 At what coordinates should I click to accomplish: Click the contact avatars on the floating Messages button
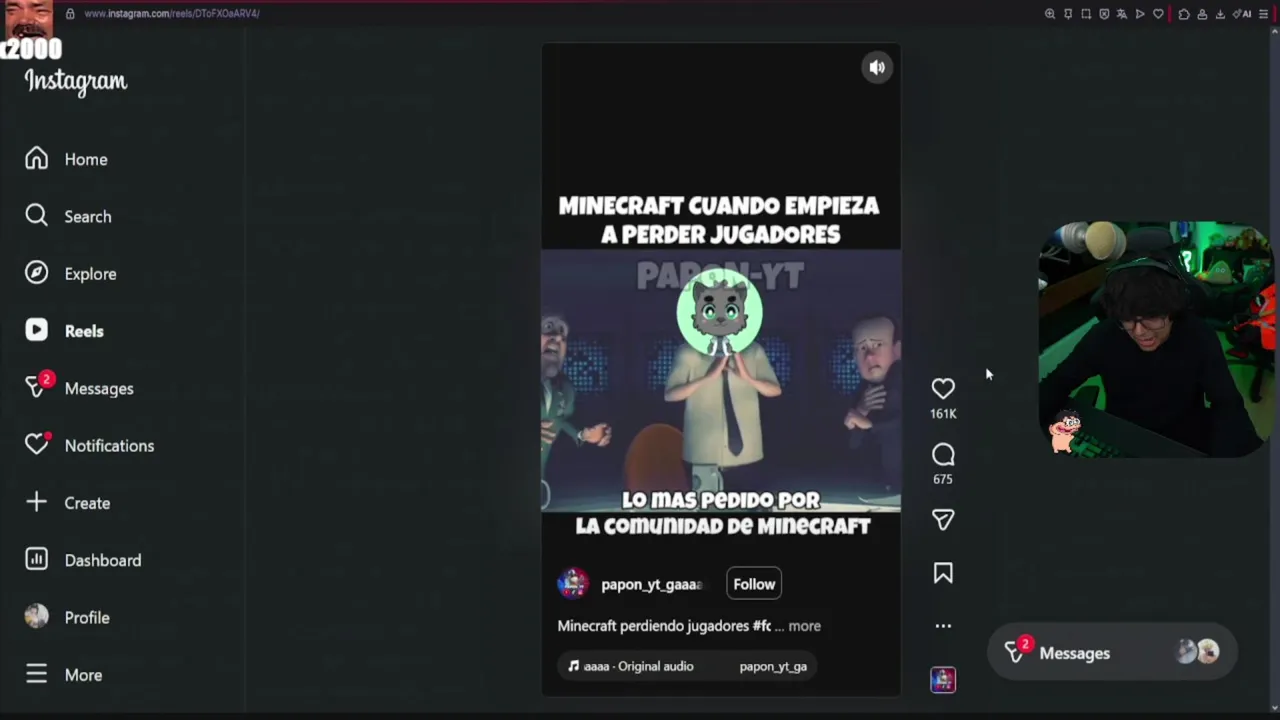[x=1198, y=652]
